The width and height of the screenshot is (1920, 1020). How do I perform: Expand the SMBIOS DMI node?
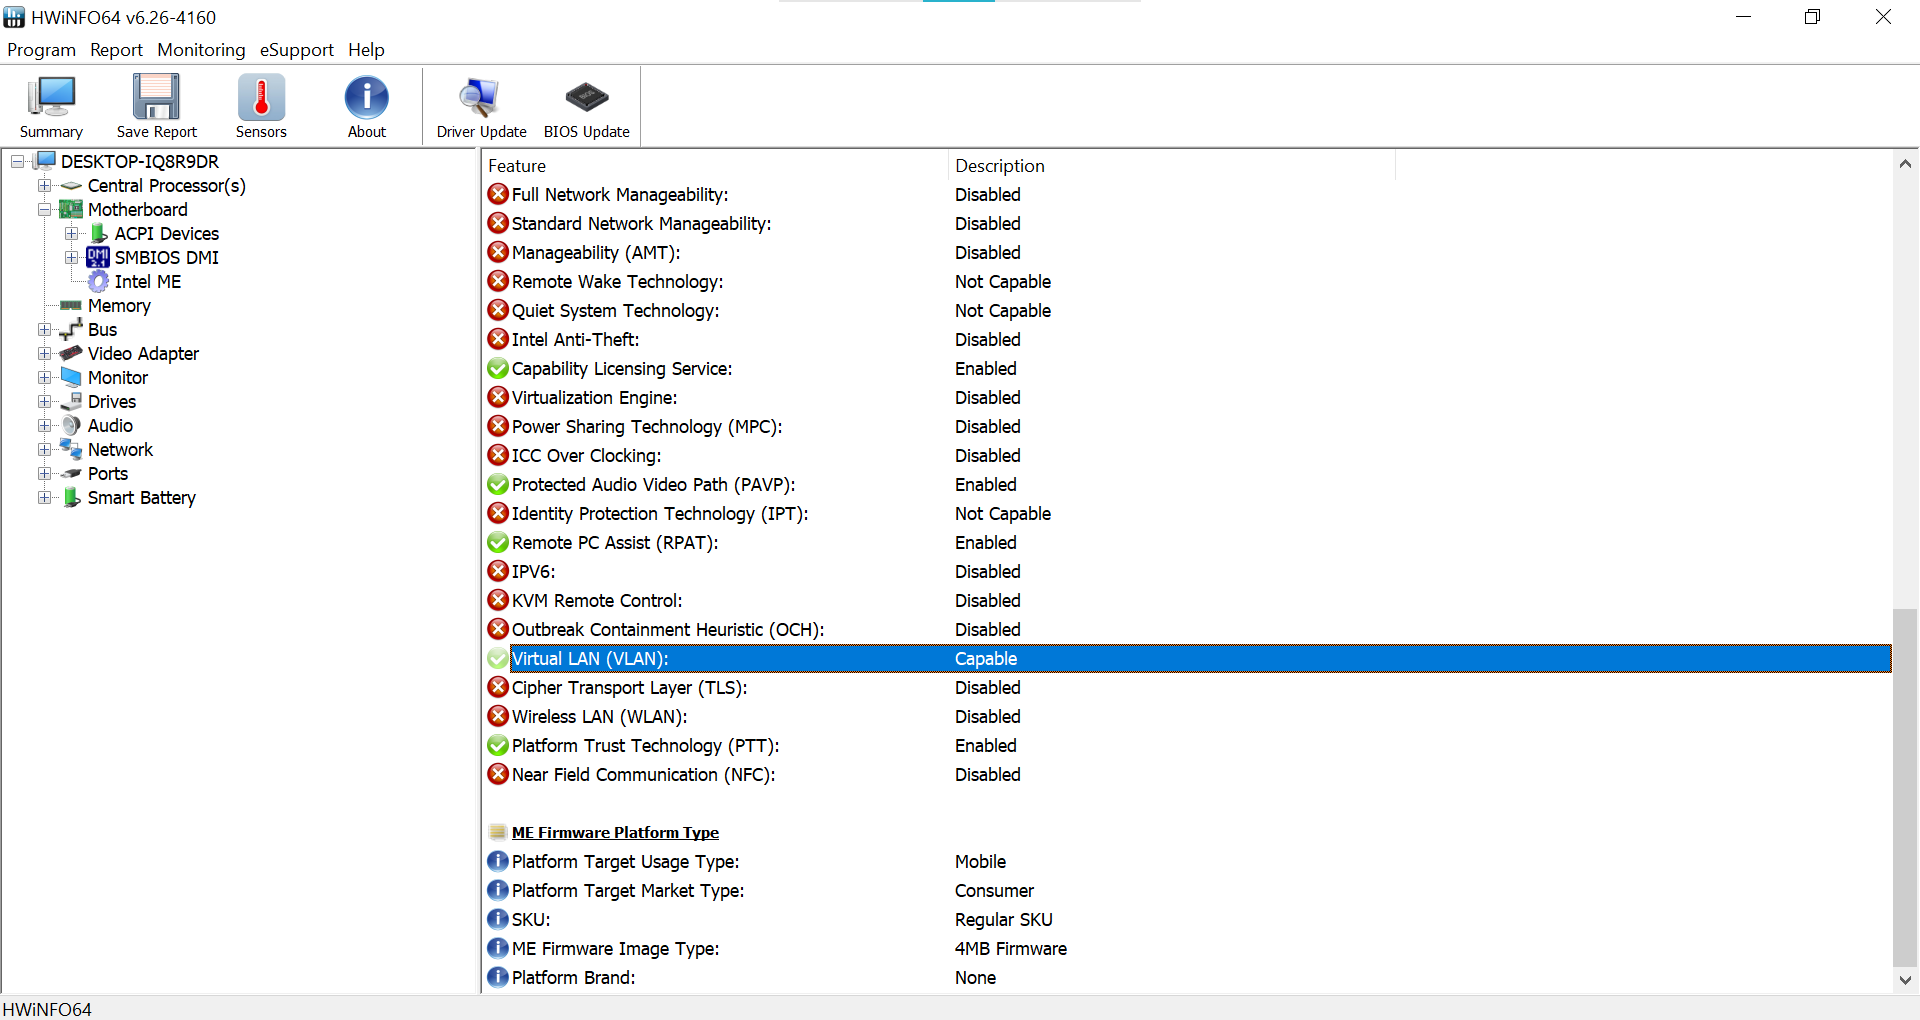coord(71,257)
